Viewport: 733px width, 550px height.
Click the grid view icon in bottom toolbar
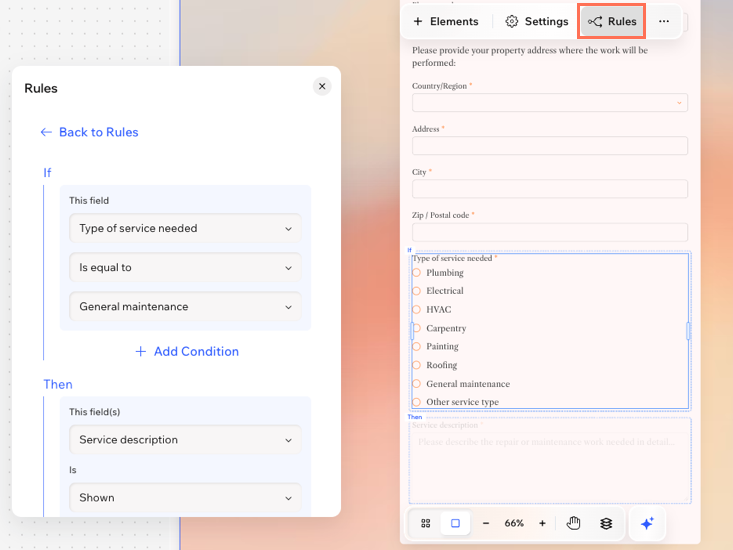click(x=426, y=523)
